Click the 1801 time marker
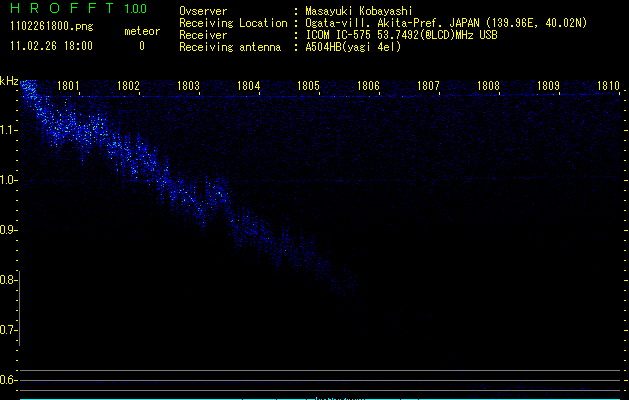The width and height of the screenshot is (629, 400). 68,86
